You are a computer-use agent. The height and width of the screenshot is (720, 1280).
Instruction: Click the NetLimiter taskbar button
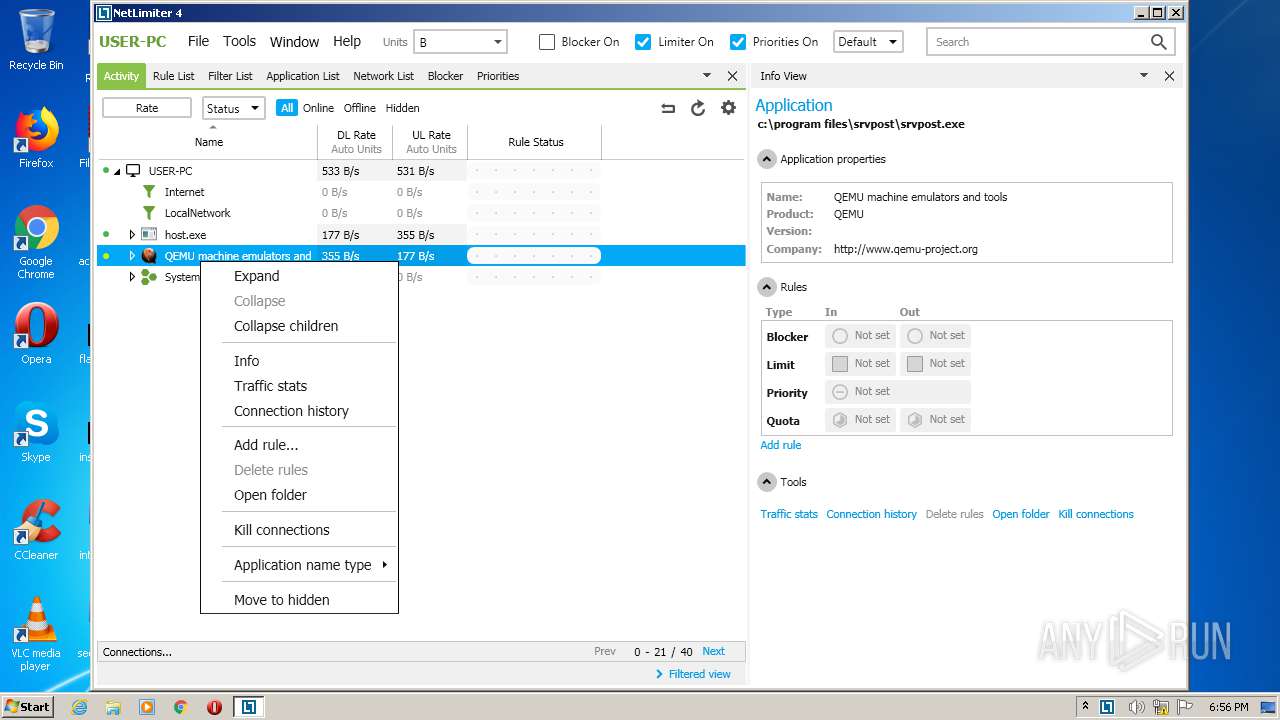coord(248,707)
